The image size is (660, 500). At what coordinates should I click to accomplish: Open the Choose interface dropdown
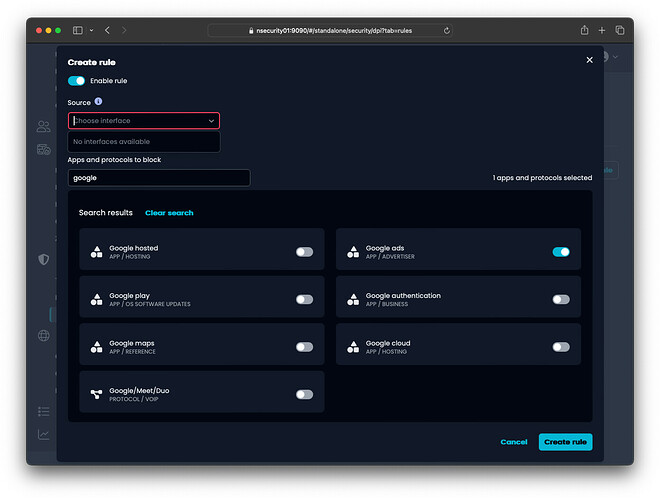[144, 121]
